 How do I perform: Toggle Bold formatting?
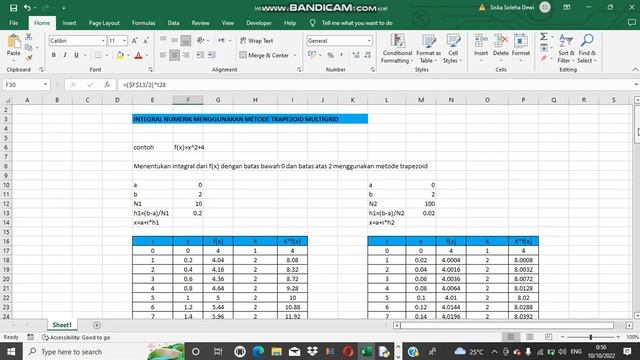tap(53, 55)
